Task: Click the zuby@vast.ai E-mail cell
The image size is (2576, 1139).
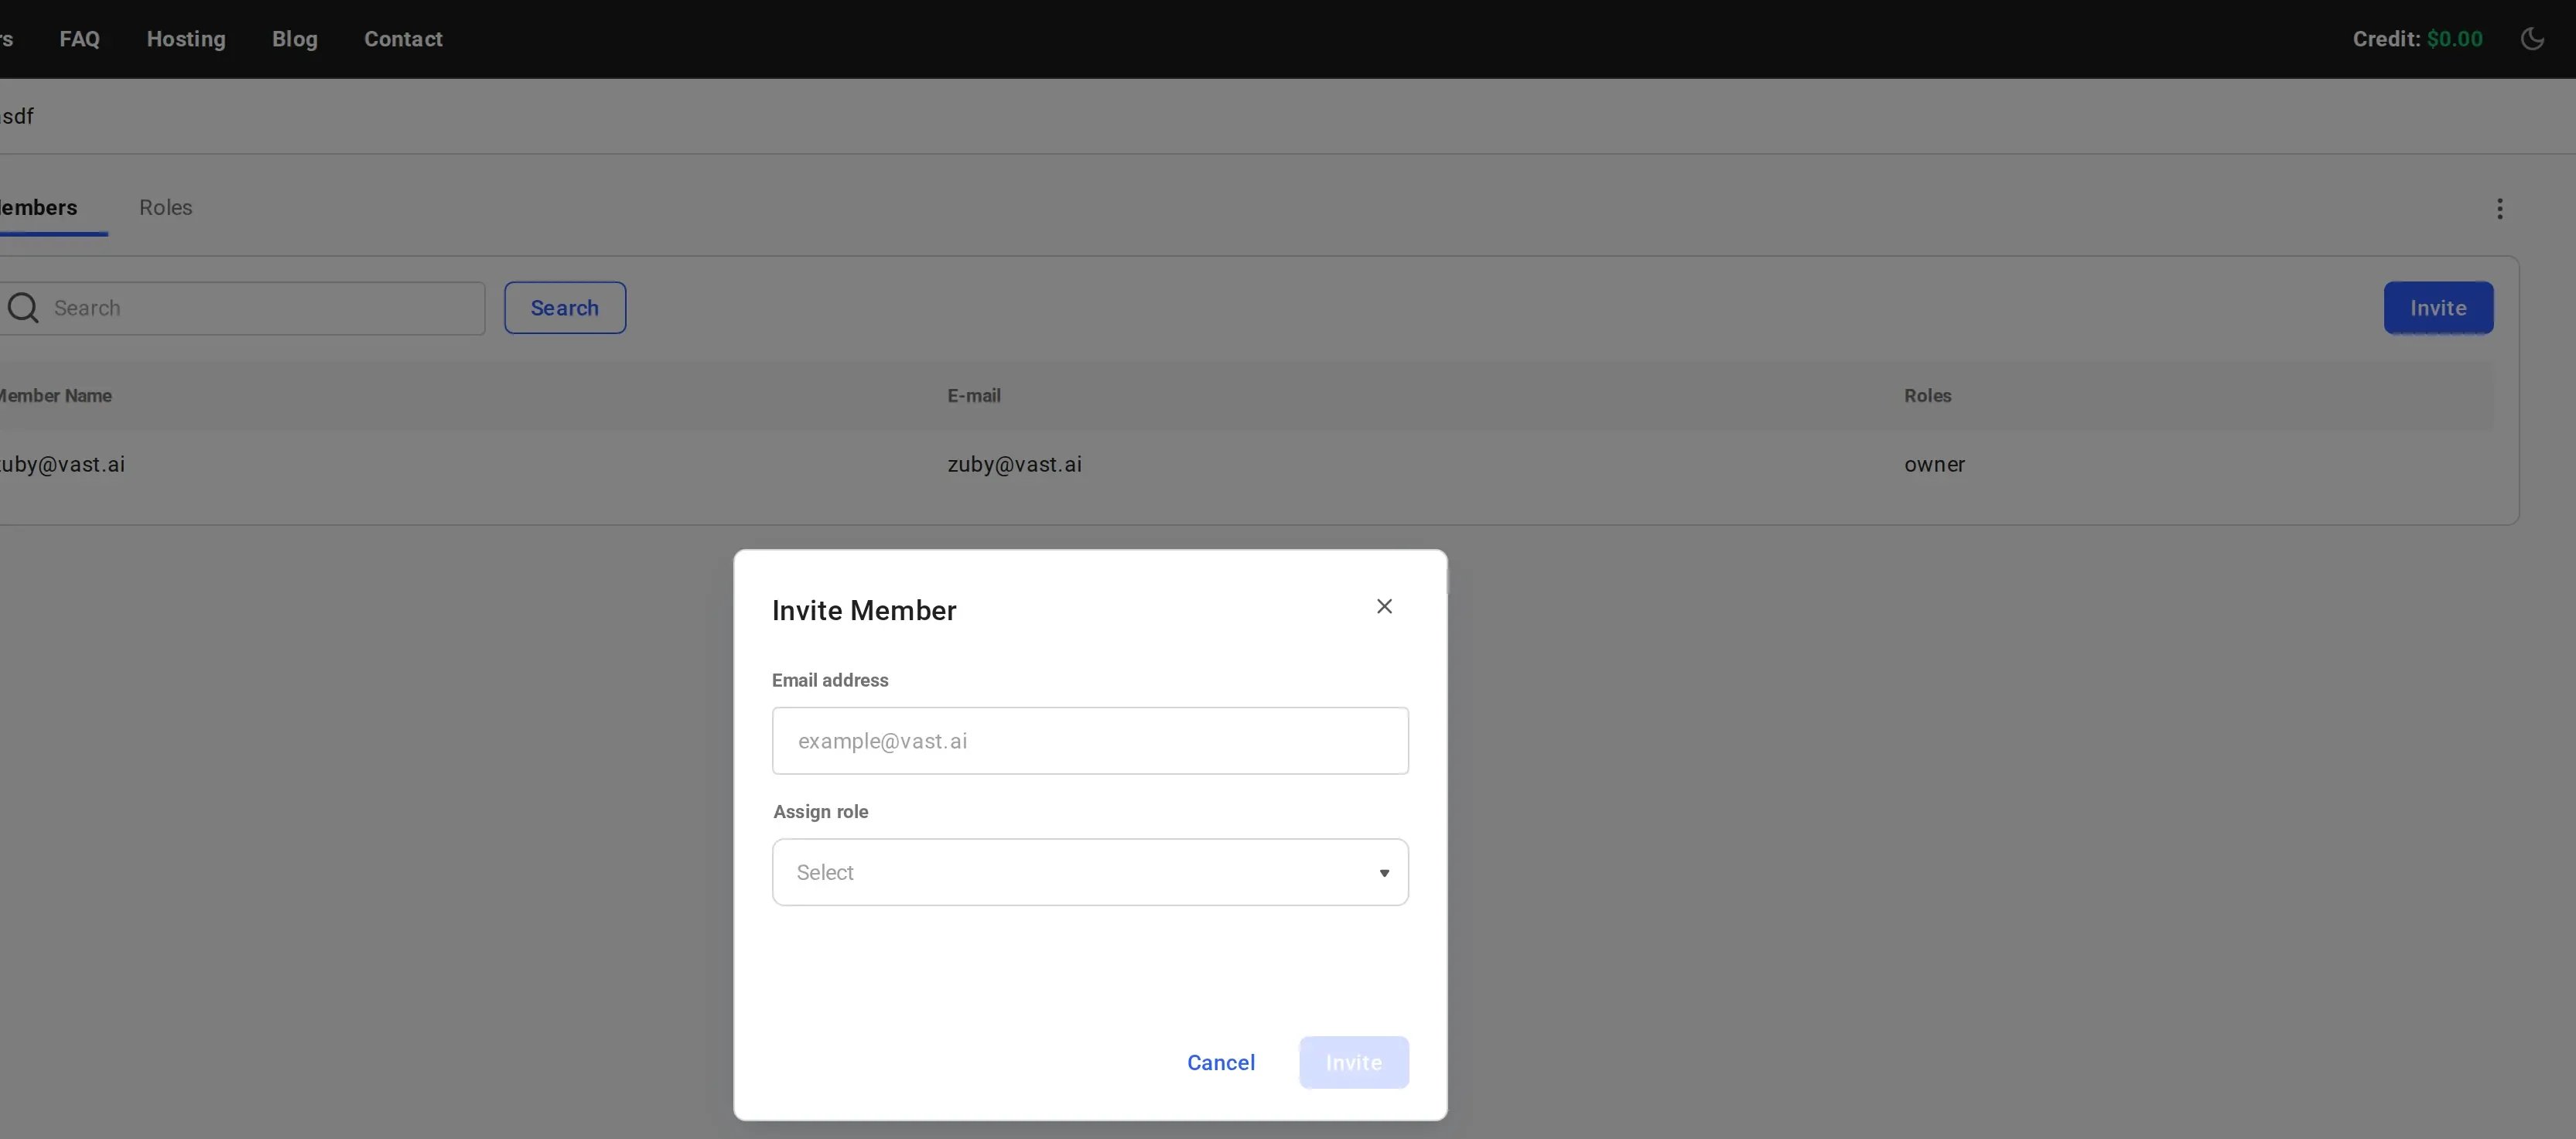Action: (x=1014, y=464)
